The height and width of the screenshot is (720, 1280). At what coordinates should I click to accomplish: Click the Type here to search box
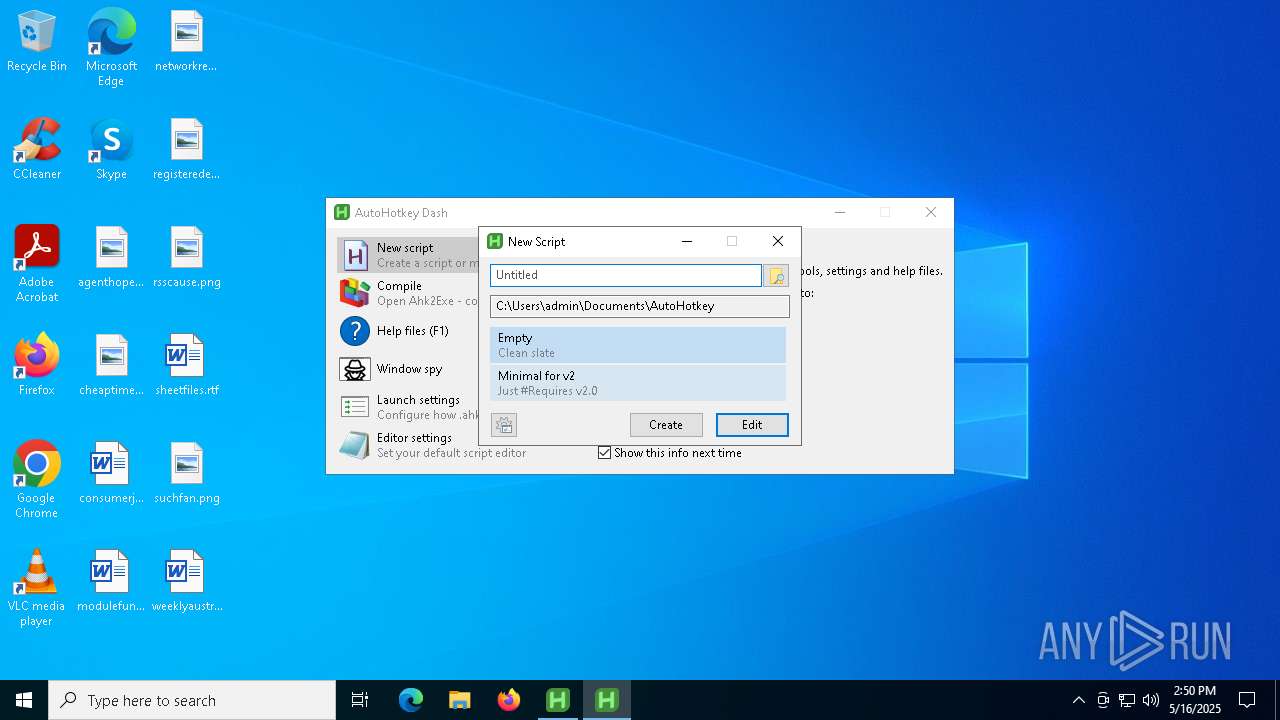[192, 700]
